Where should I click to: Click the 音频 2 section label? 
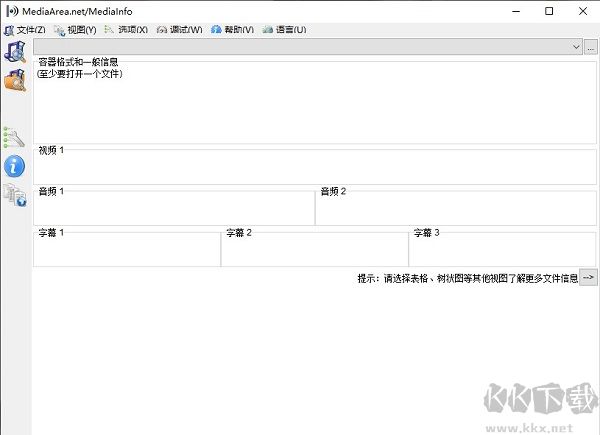coord(333,191)
